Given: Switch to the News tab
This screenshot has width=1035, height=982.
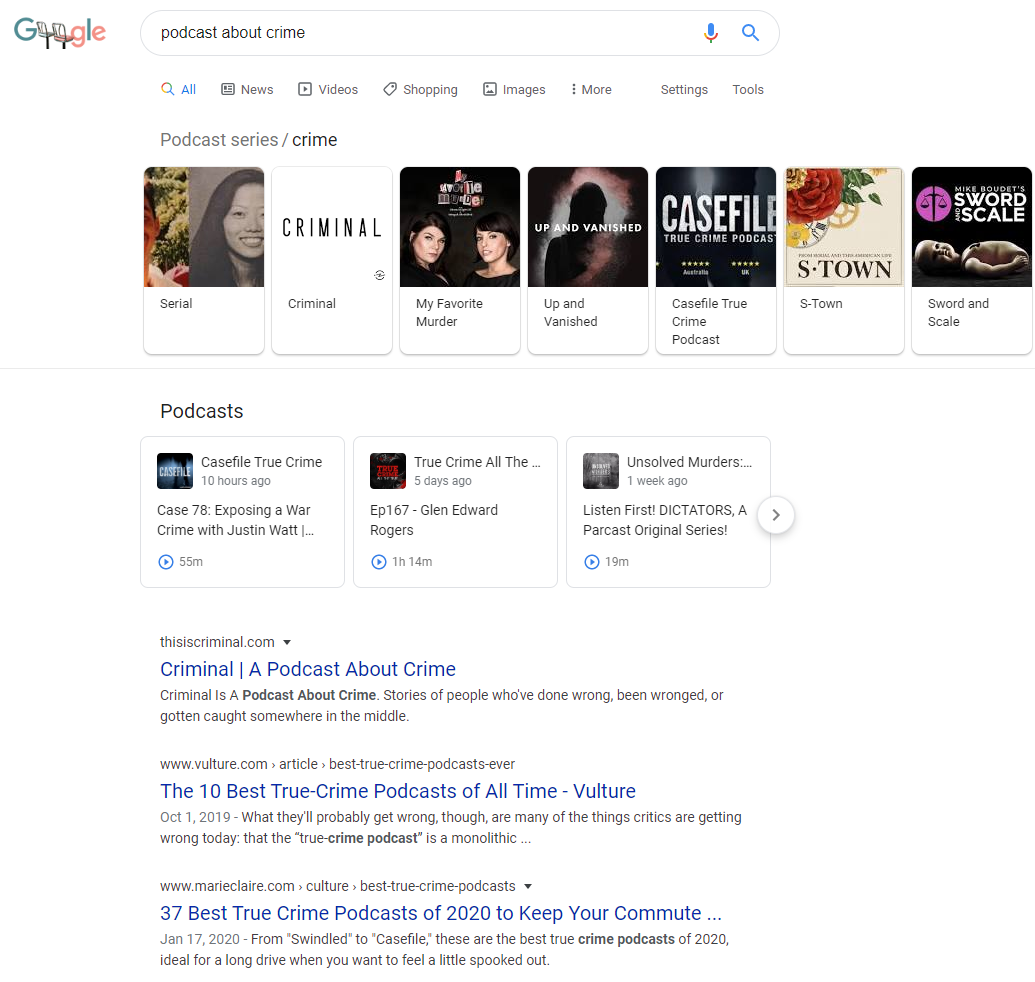Looking at the screenshot, I should coord(247,90).
